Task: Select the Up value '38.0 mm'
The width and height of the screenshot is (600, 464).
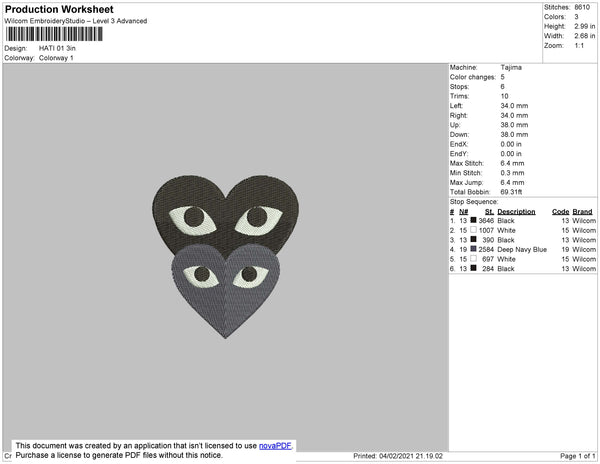Action: 514,125
